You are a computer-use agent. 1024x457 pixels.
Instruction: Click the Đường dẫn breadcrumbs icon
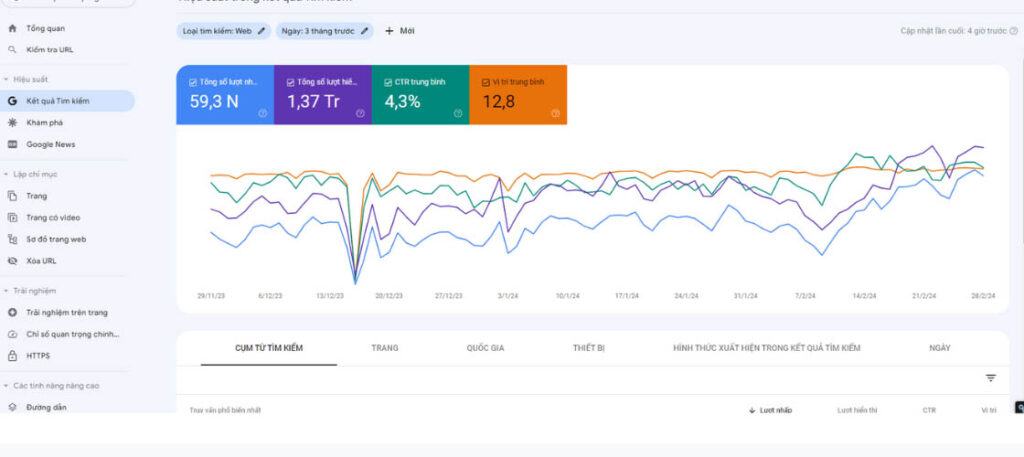pos(12,407)
